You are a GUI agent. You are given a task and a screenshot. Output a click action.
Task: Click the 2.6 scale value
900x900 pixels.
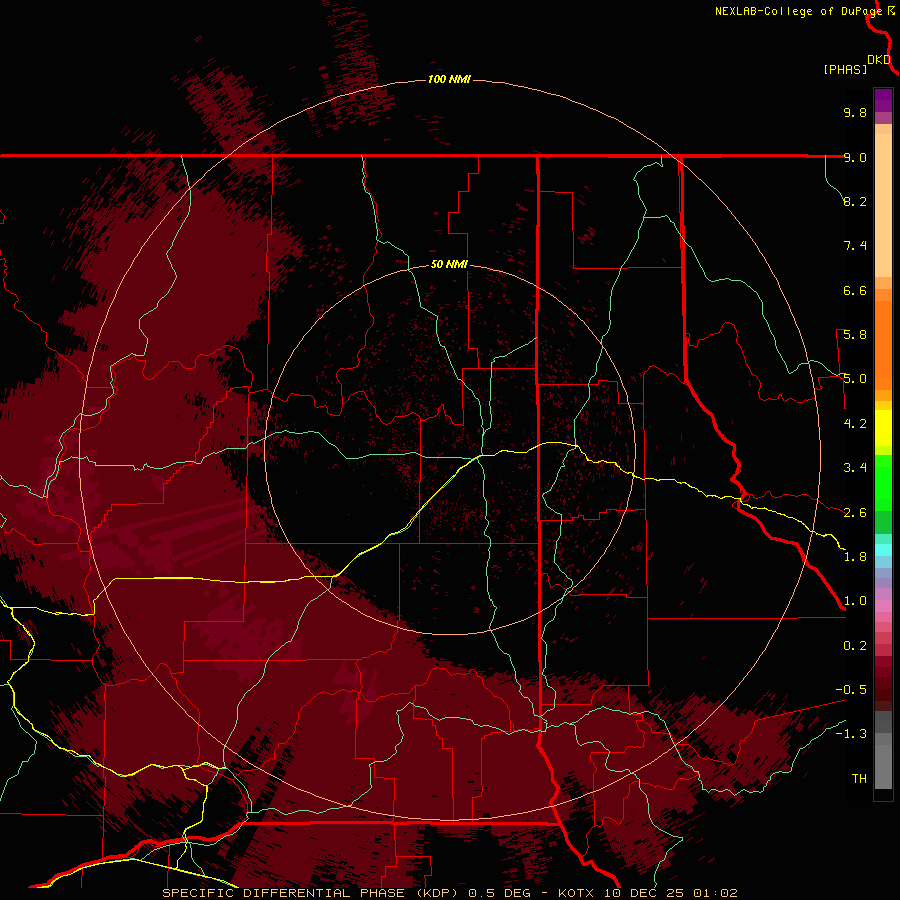pos(855,513)
